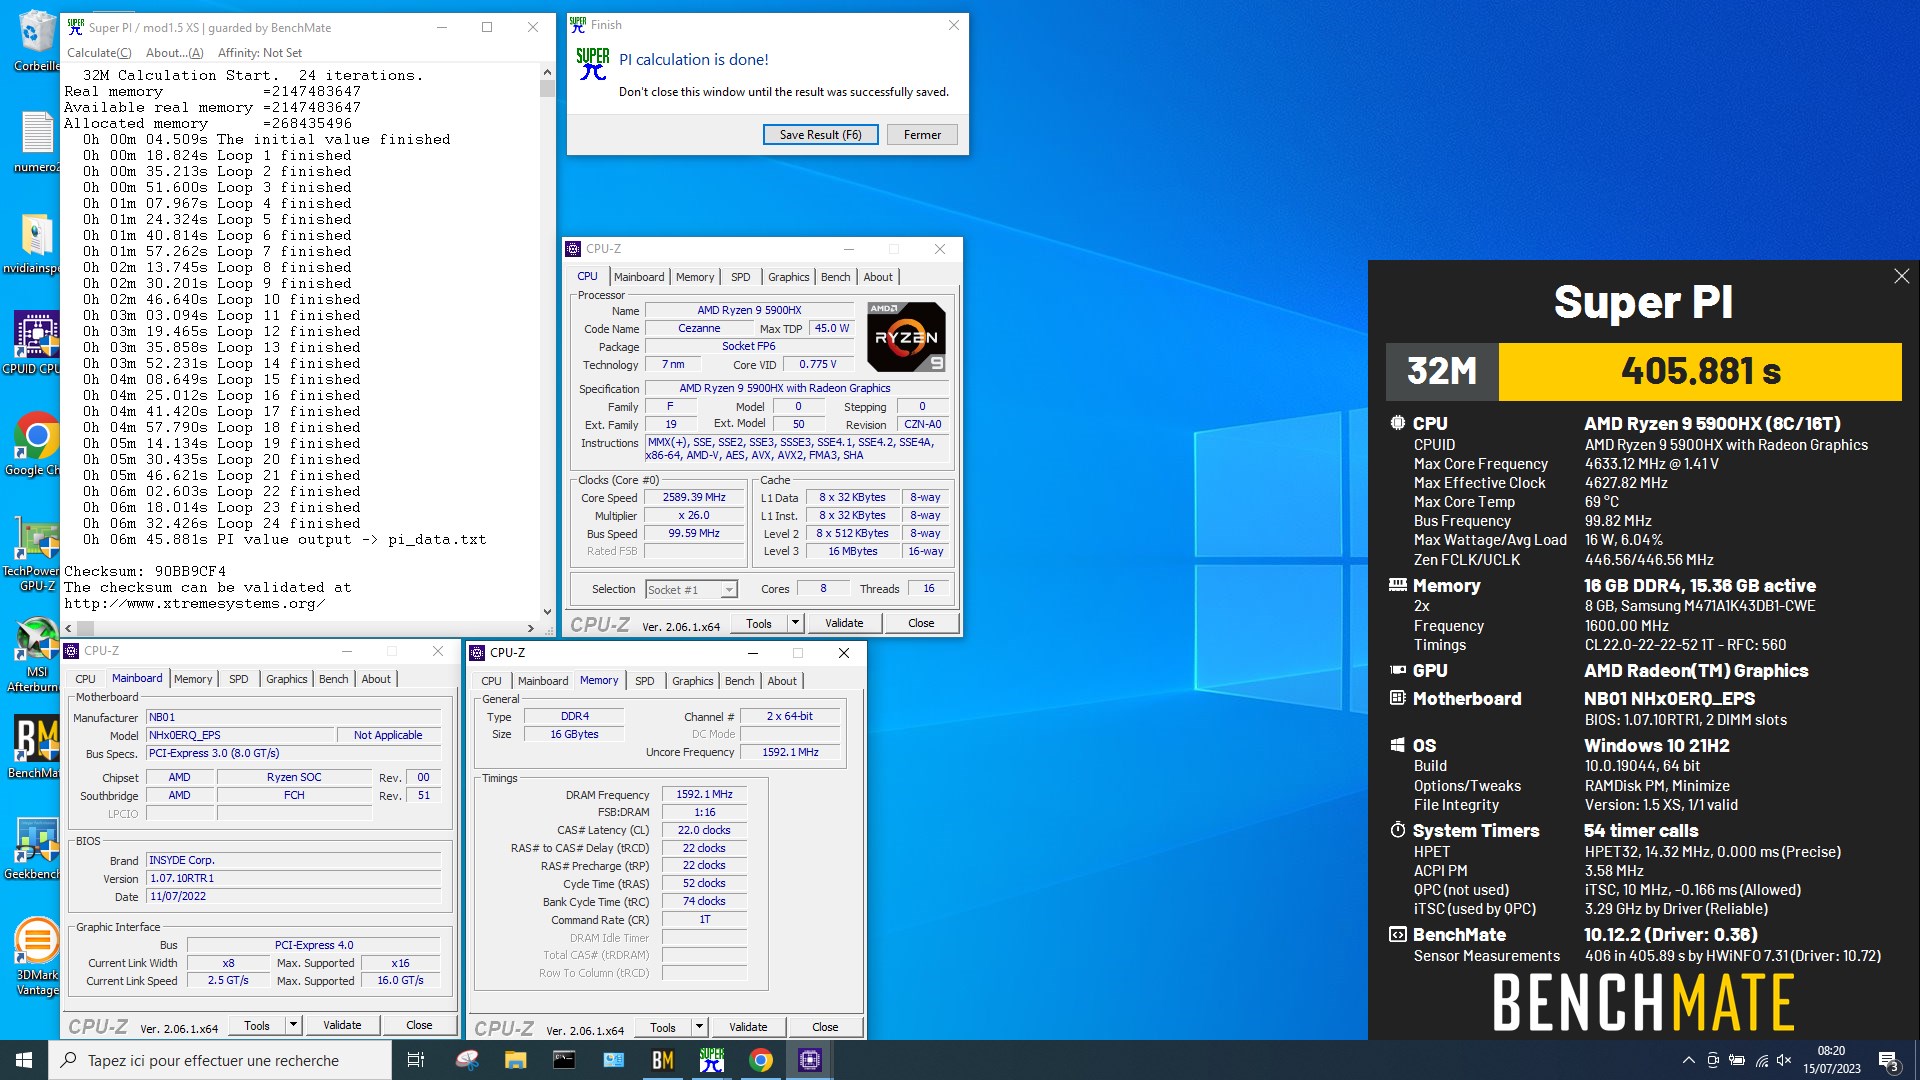This screenshot has width=1920, height=1080.
Task: Launch Google Chrome desktop shortcut
Action: [36, 444]
